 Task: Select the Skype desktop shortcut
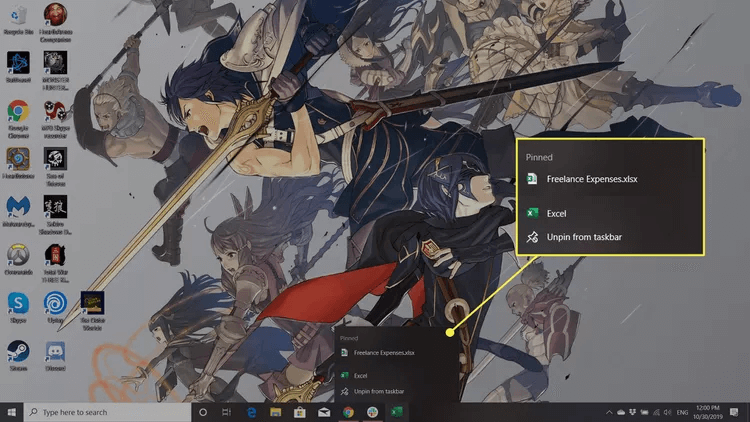[x=18, y=307]
